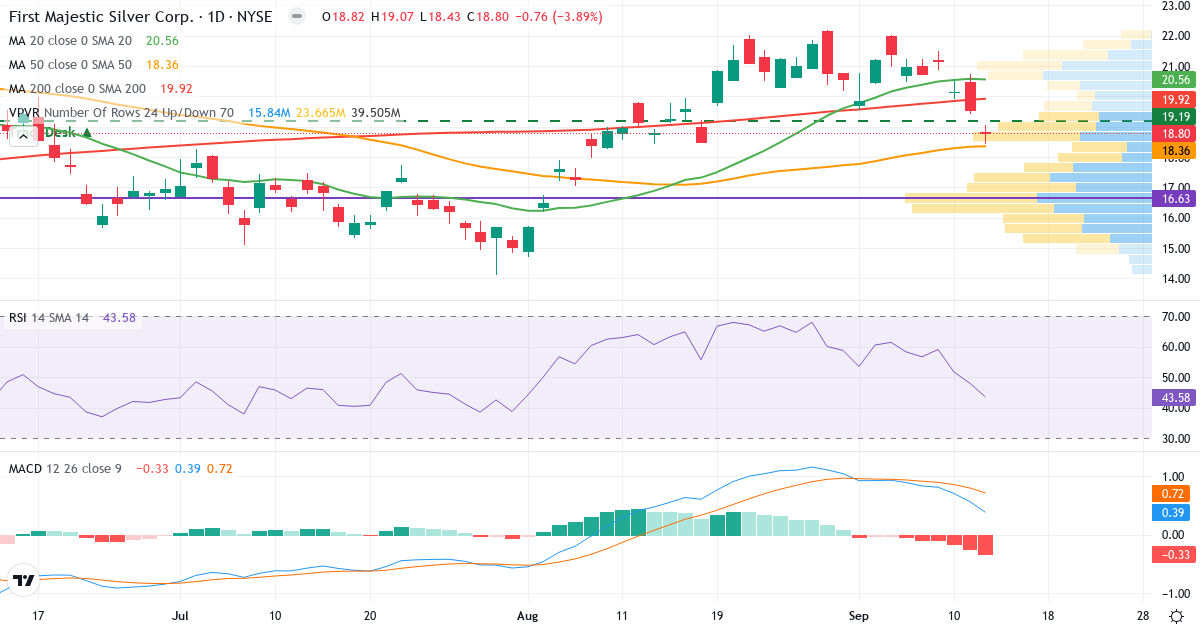Click the Sep label on time axis
Screen dimensions: 1200x630
coord(859,614)
